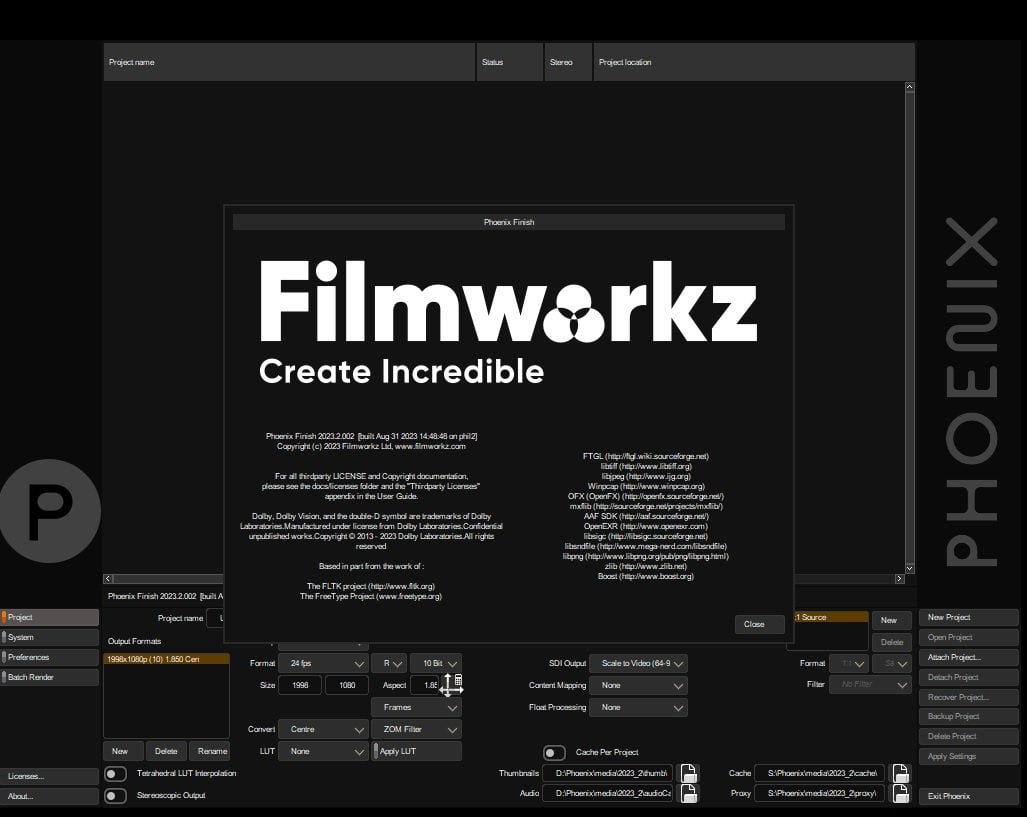This screenshot has height=817, width=1027.
Task: Click the FLTK project credit line
Action: [371, 586]
